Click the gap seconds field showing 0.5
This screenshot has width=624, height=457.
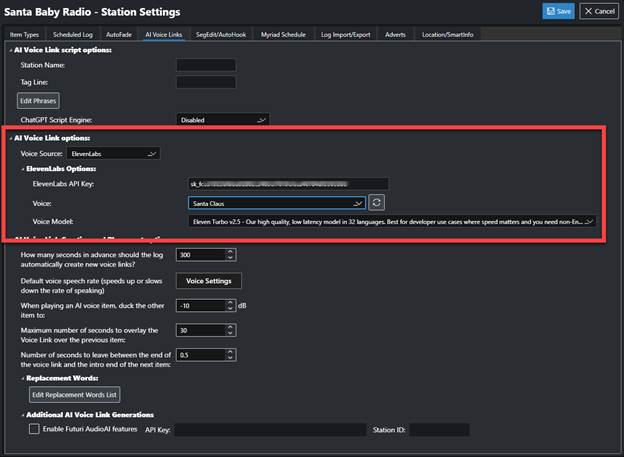201,355
